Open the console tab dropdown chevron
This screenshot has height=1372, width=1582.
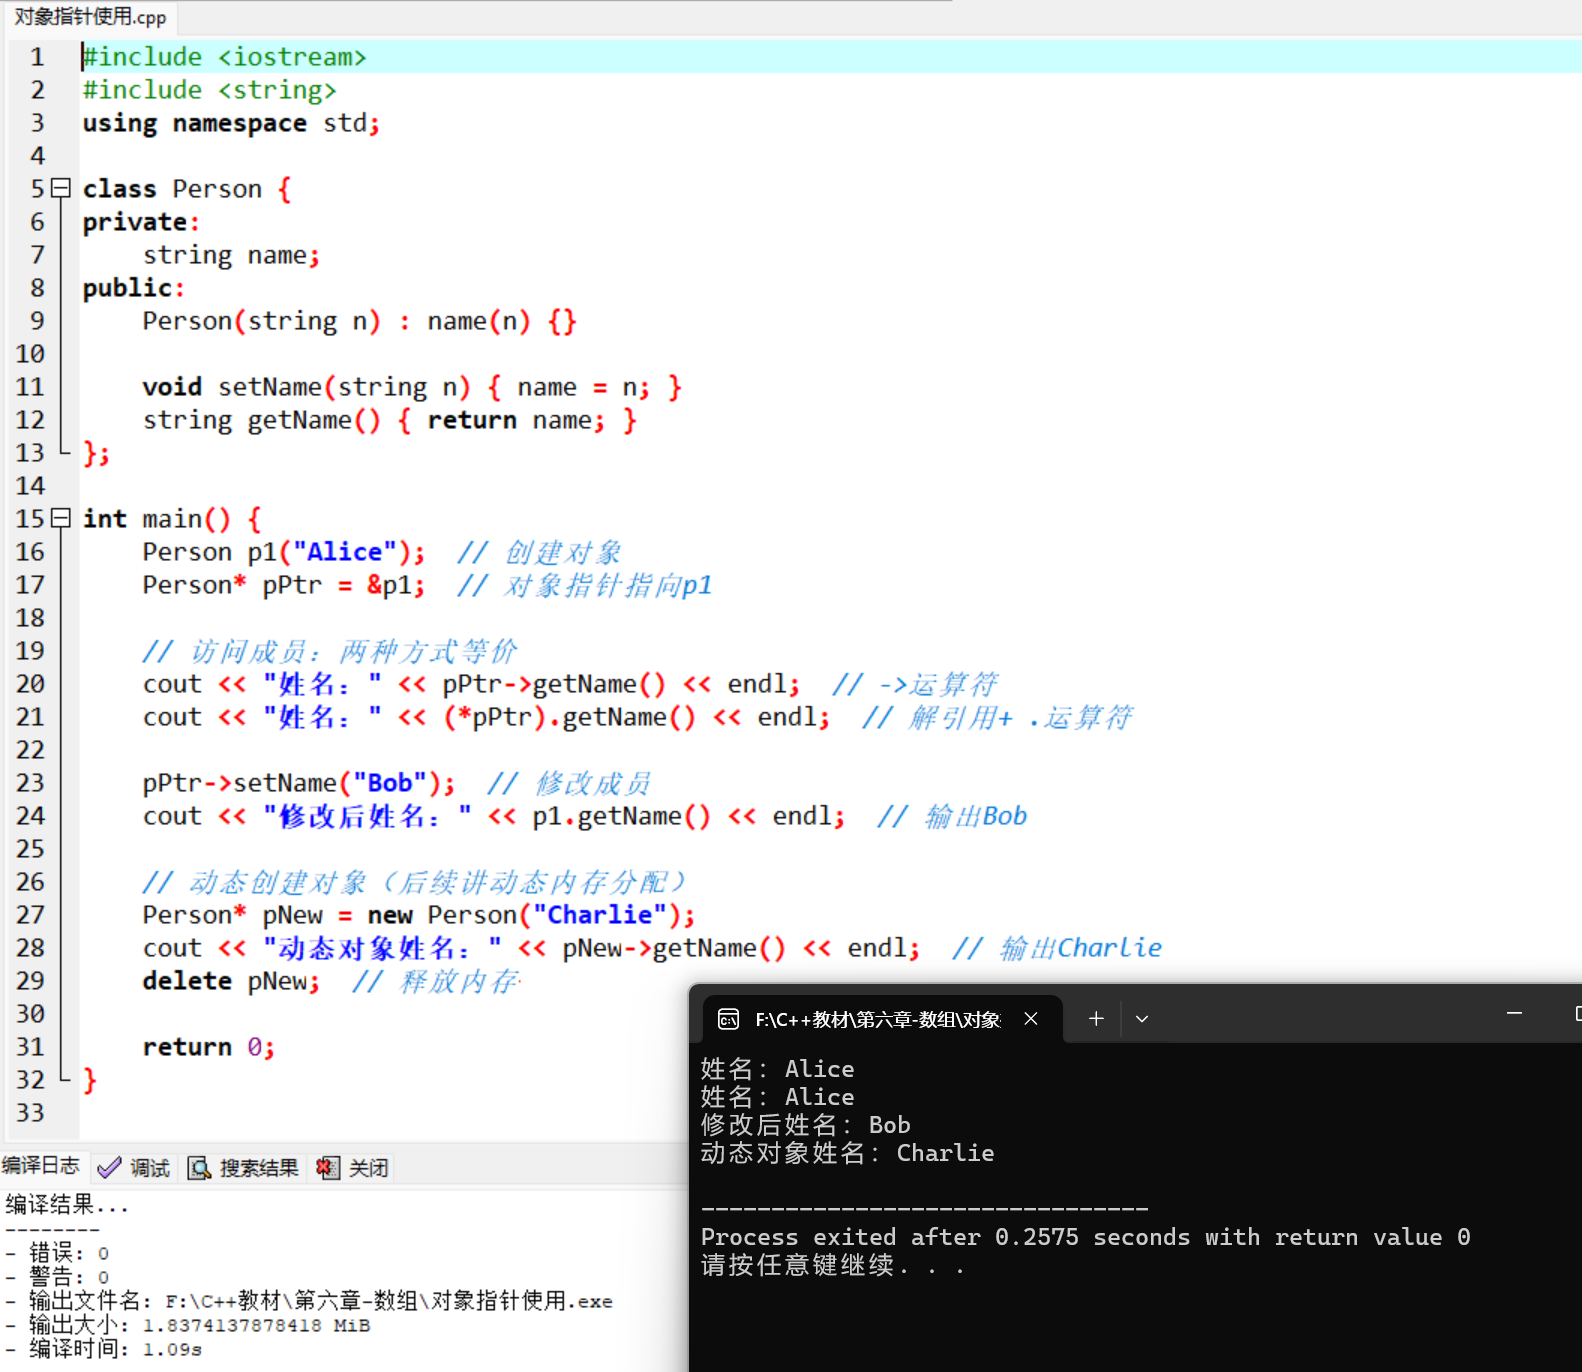(x=1142, y=1019)
